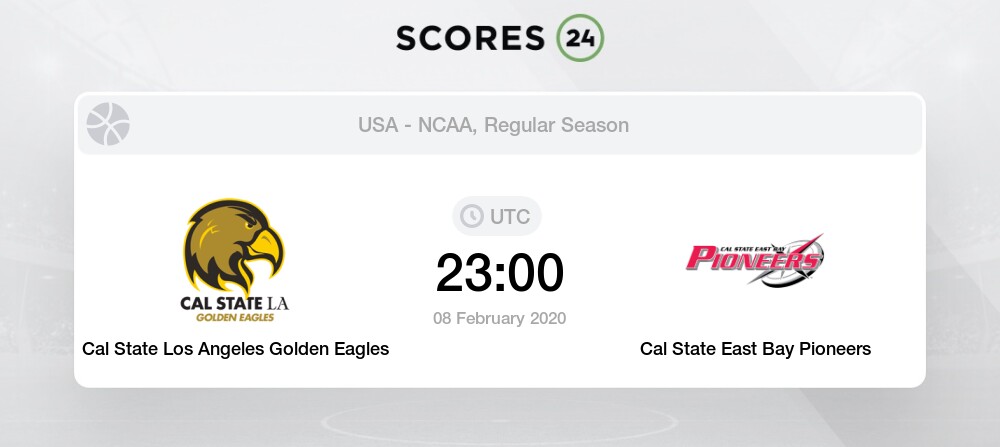Open Cal State Los Angeles Golden Eagles team page
Image resolution: width=1000 pixels, height=447 pixels.
[x=235, y=349]
